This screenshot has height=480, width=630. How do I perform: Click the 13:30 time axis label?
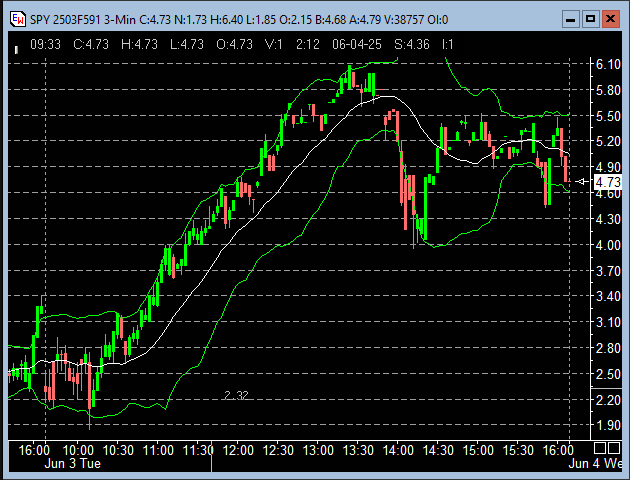tap(358, 450)
